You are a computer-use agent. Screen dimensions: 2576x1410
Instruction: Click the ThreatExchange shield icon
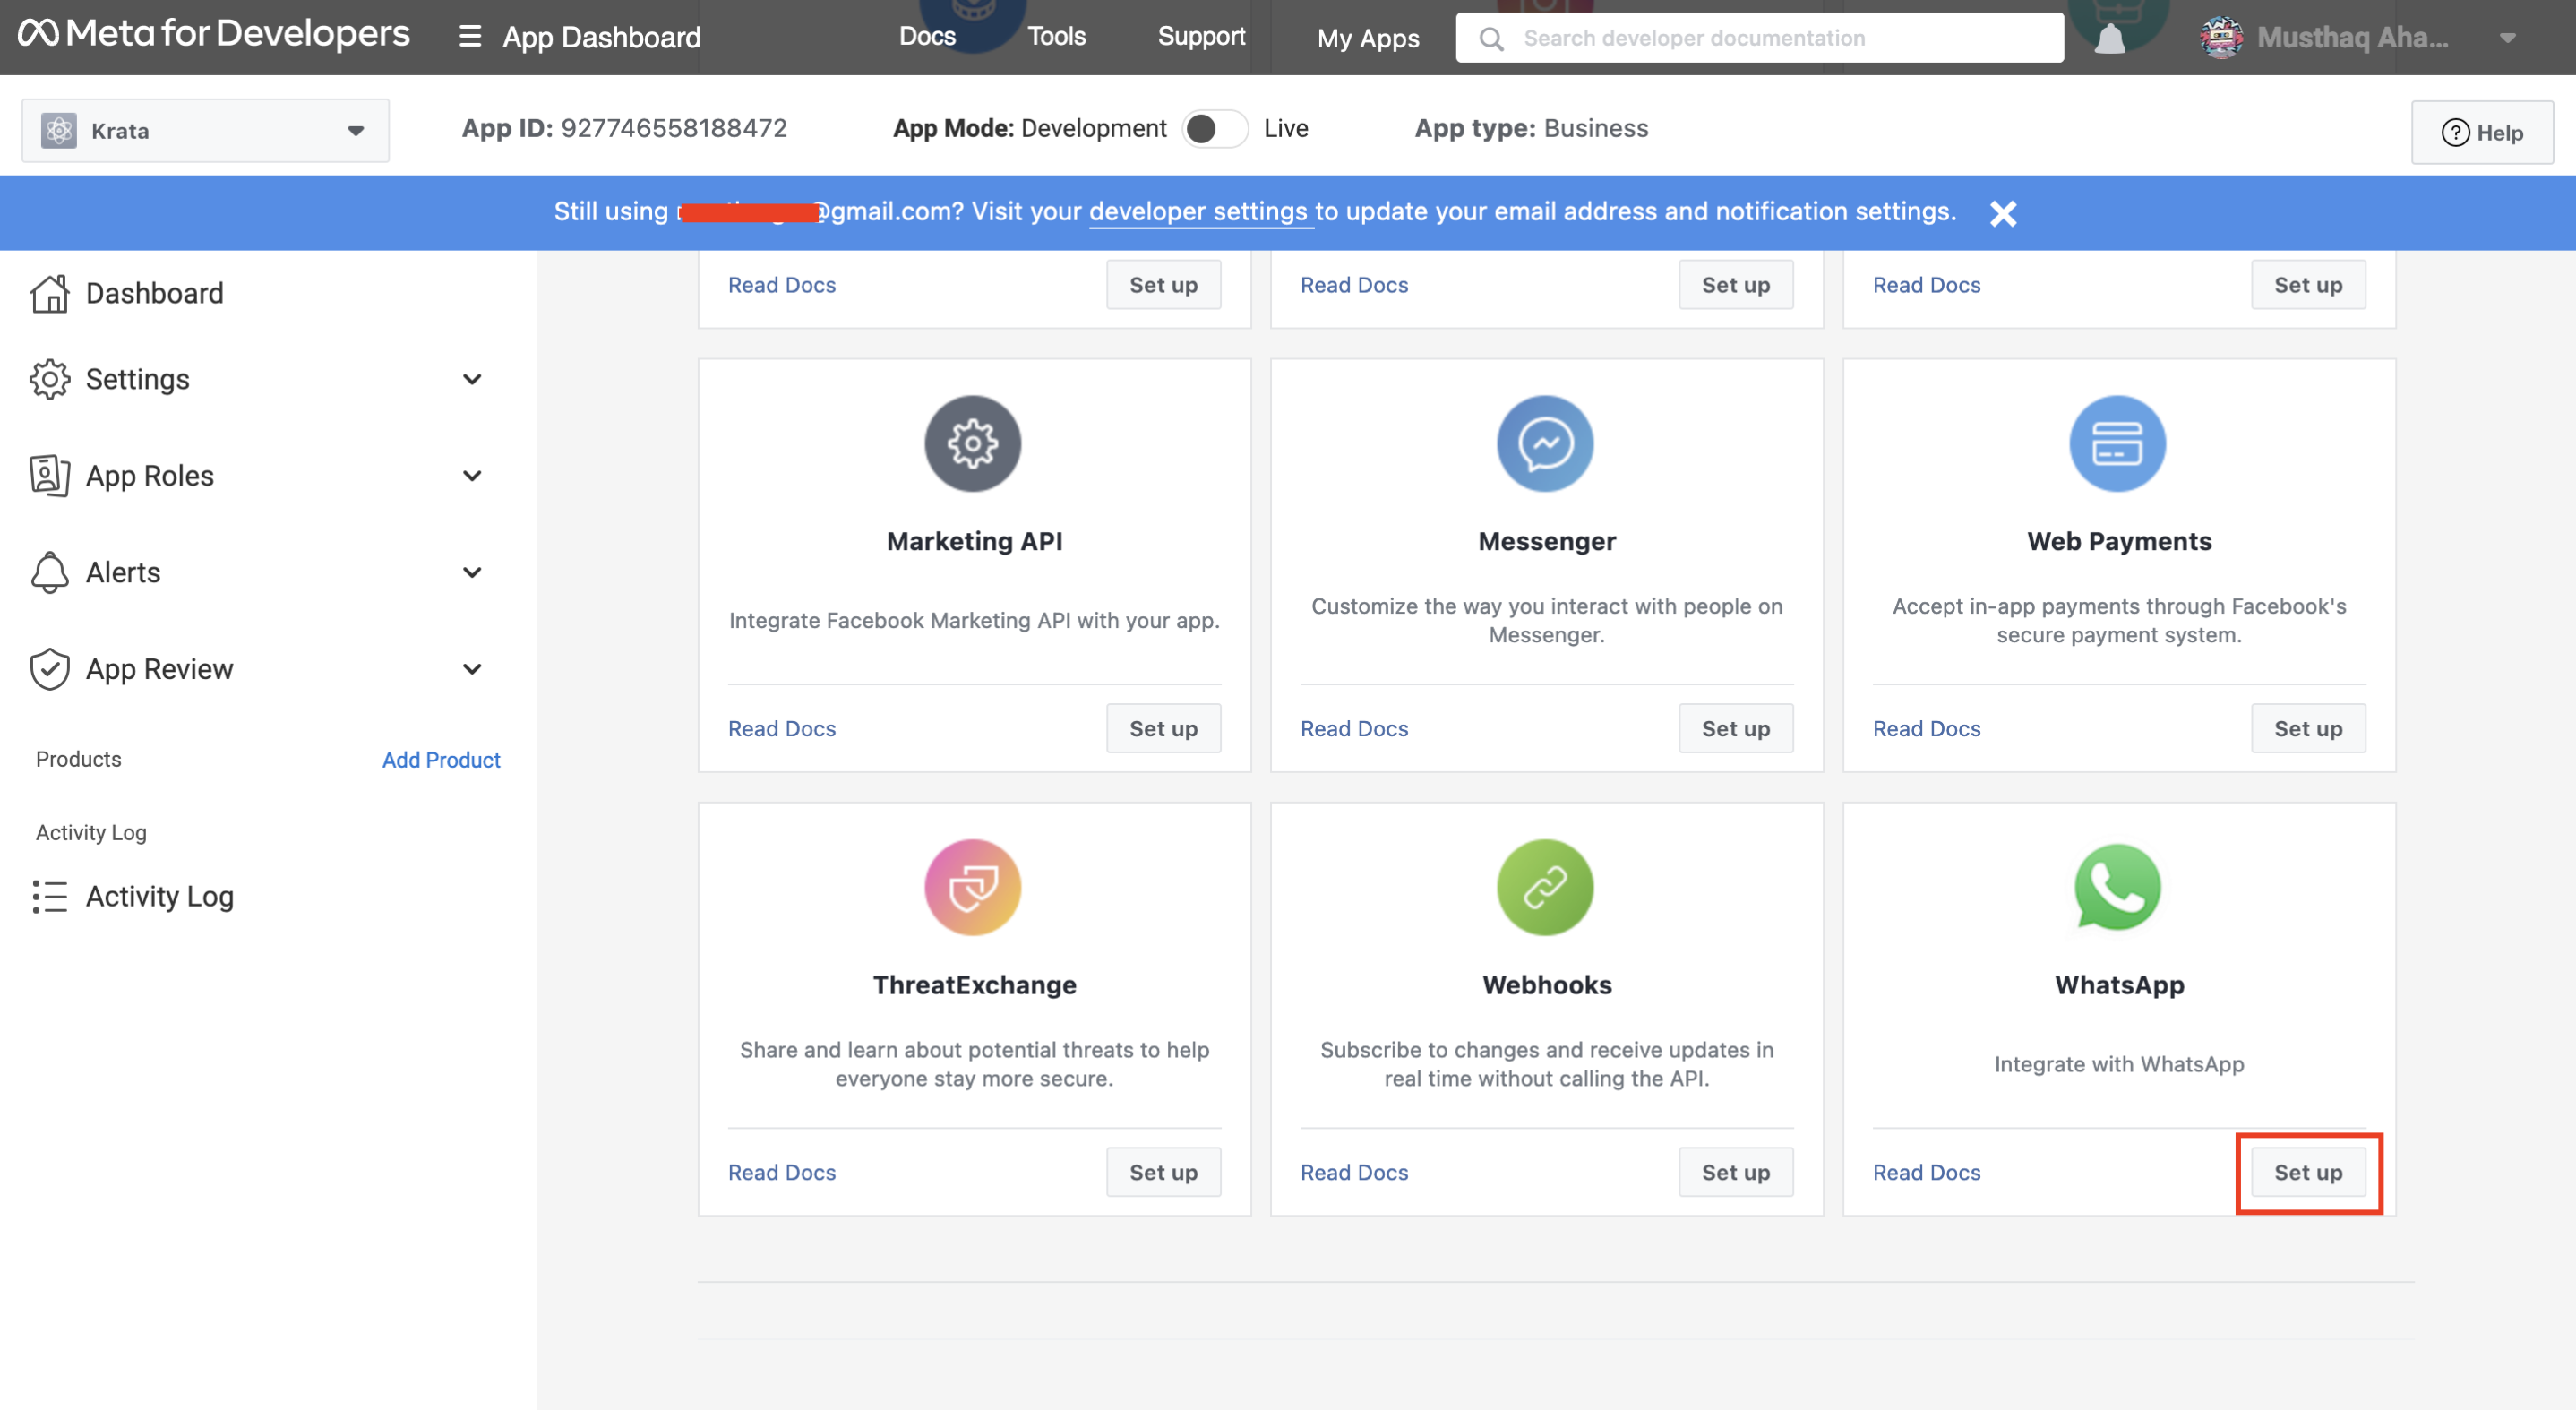(974, 888)
